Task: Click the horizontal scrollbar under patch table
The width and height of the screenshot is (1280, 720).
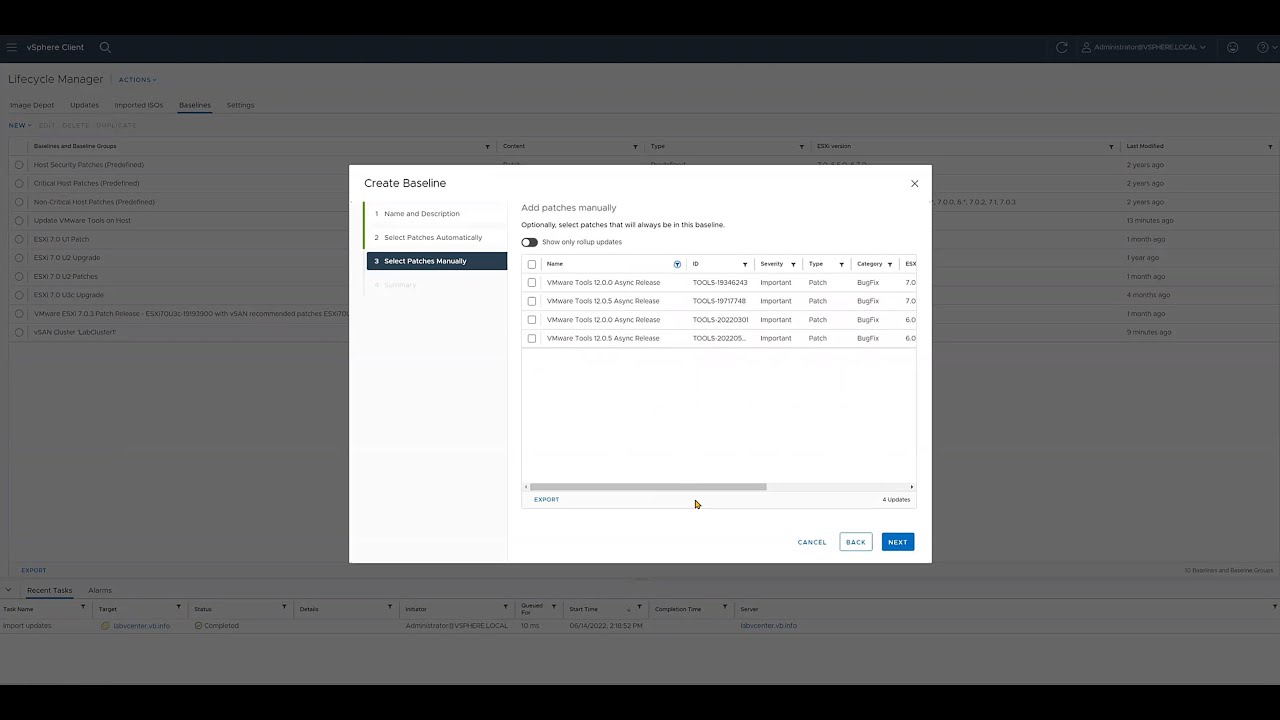Action: pyautogui.click(x=647, y=487)
